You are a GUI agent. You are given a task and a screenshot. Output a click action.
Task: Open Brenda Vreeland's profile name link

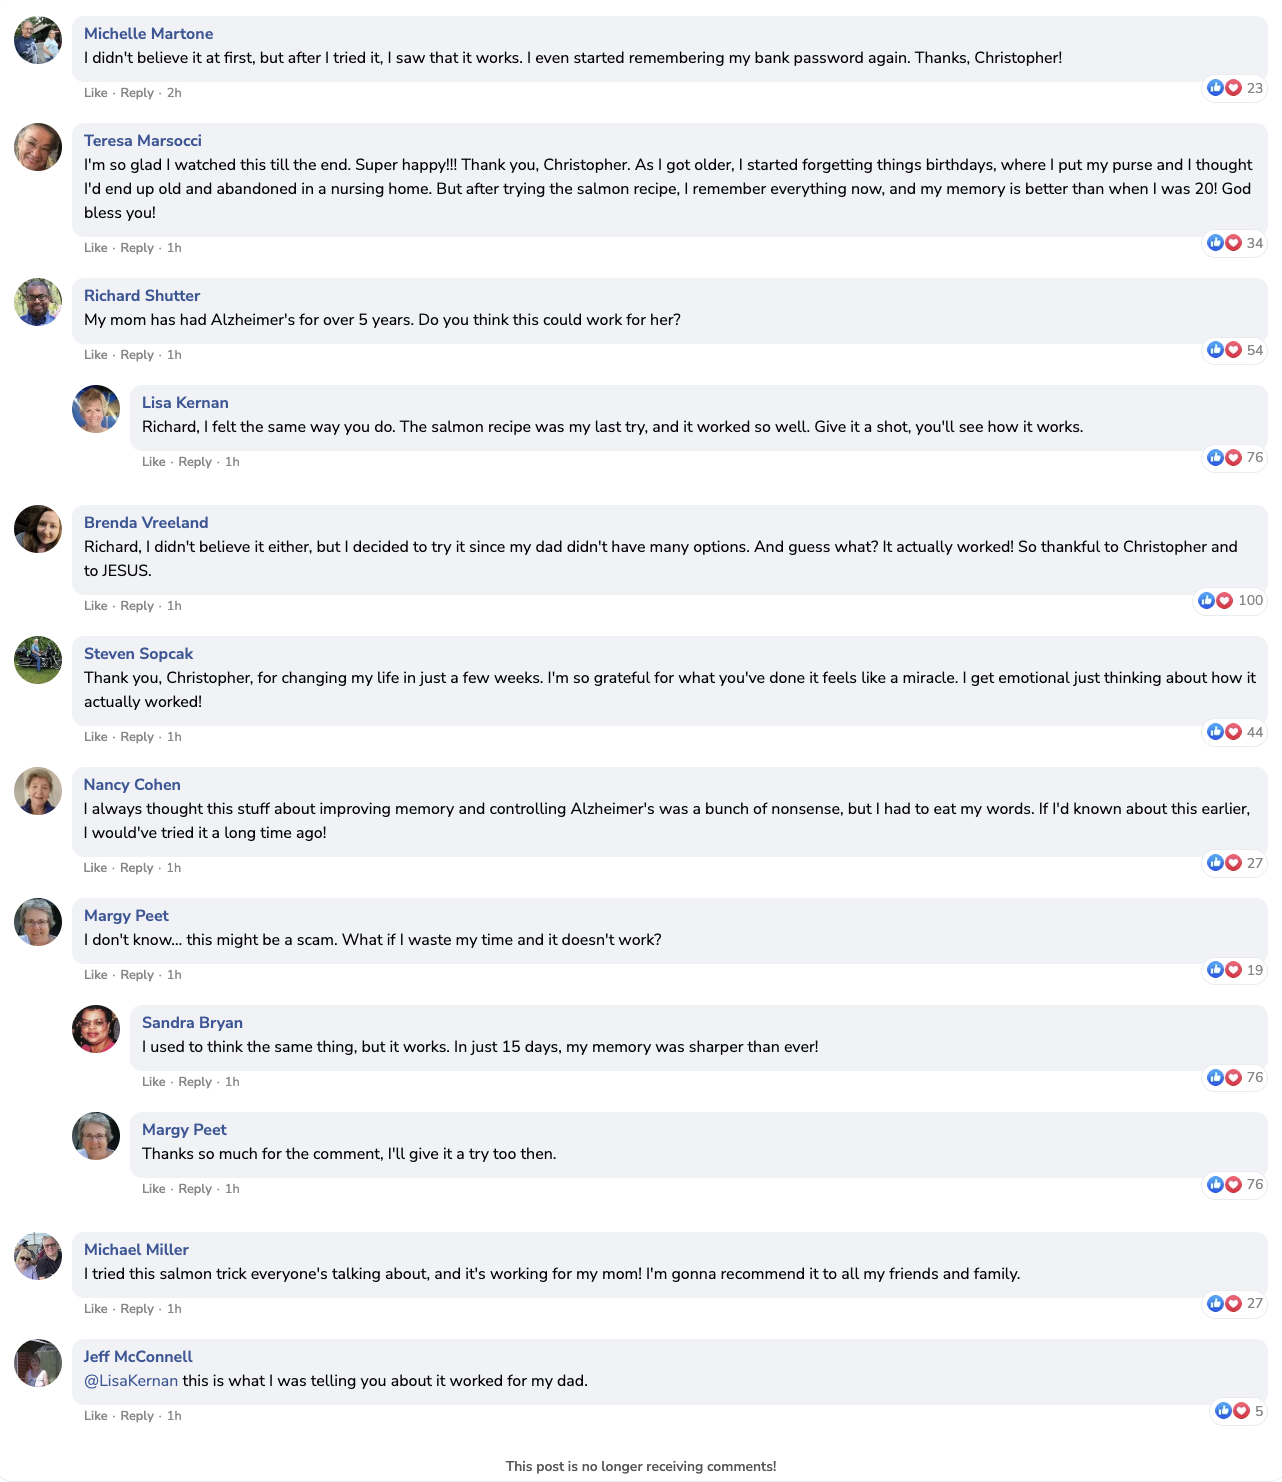coord(146,523)
